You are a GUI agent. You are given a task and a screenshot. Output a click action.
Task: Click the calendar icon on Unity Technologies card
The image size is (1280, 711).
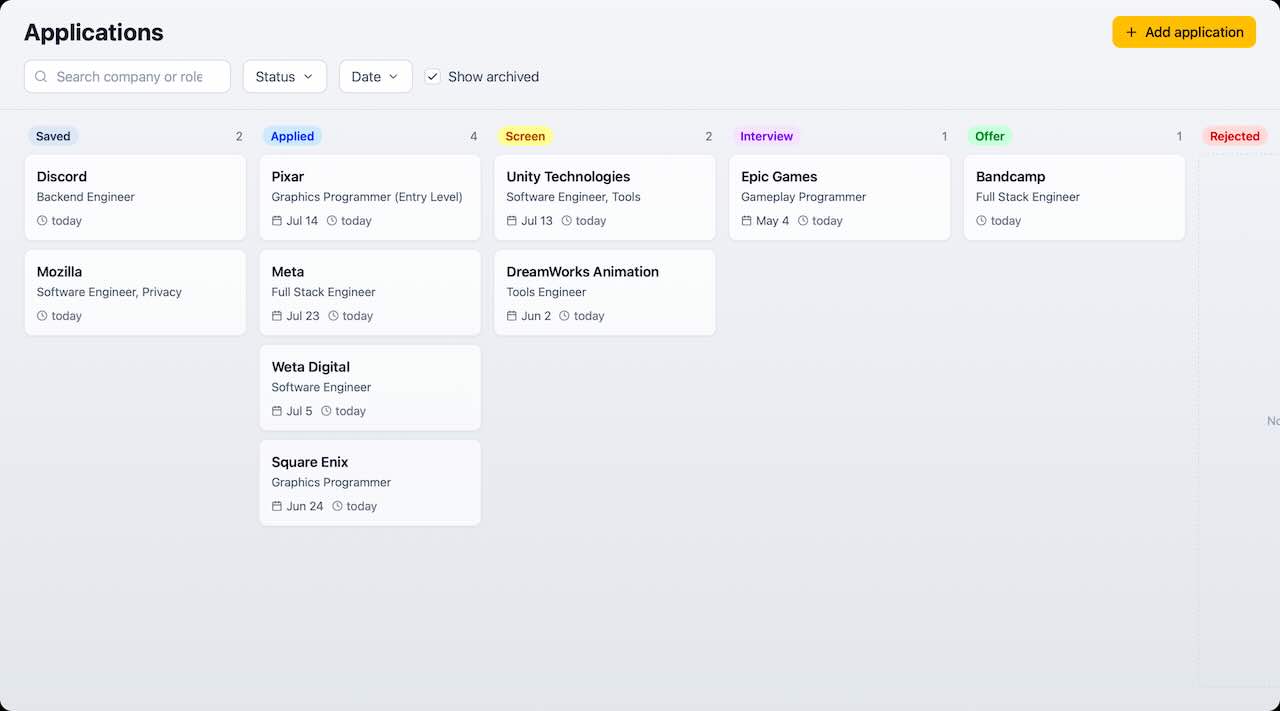point(512,221)
